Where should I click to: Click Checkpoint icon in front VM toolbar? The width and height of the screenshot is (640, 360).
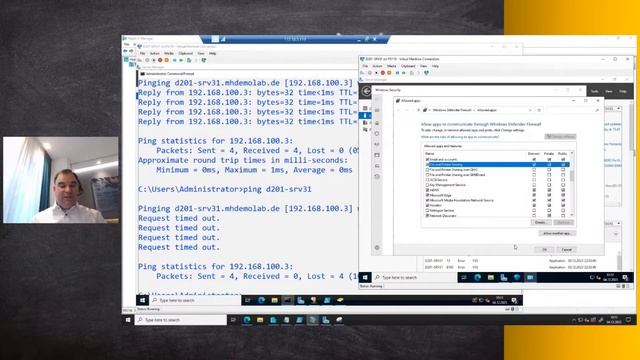coord(411,73)
